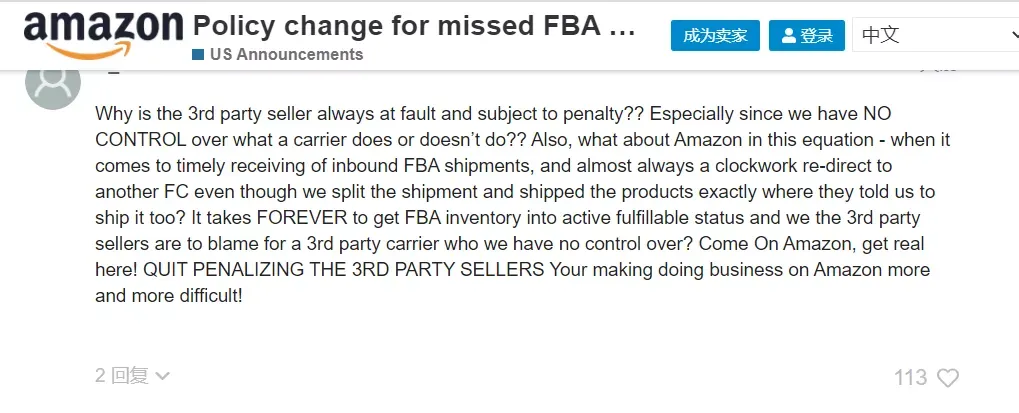Image resolution: width=1019 pixels, height=413 pixels.
Task: Click the 成为卖家 button
Action: (715, 36)
